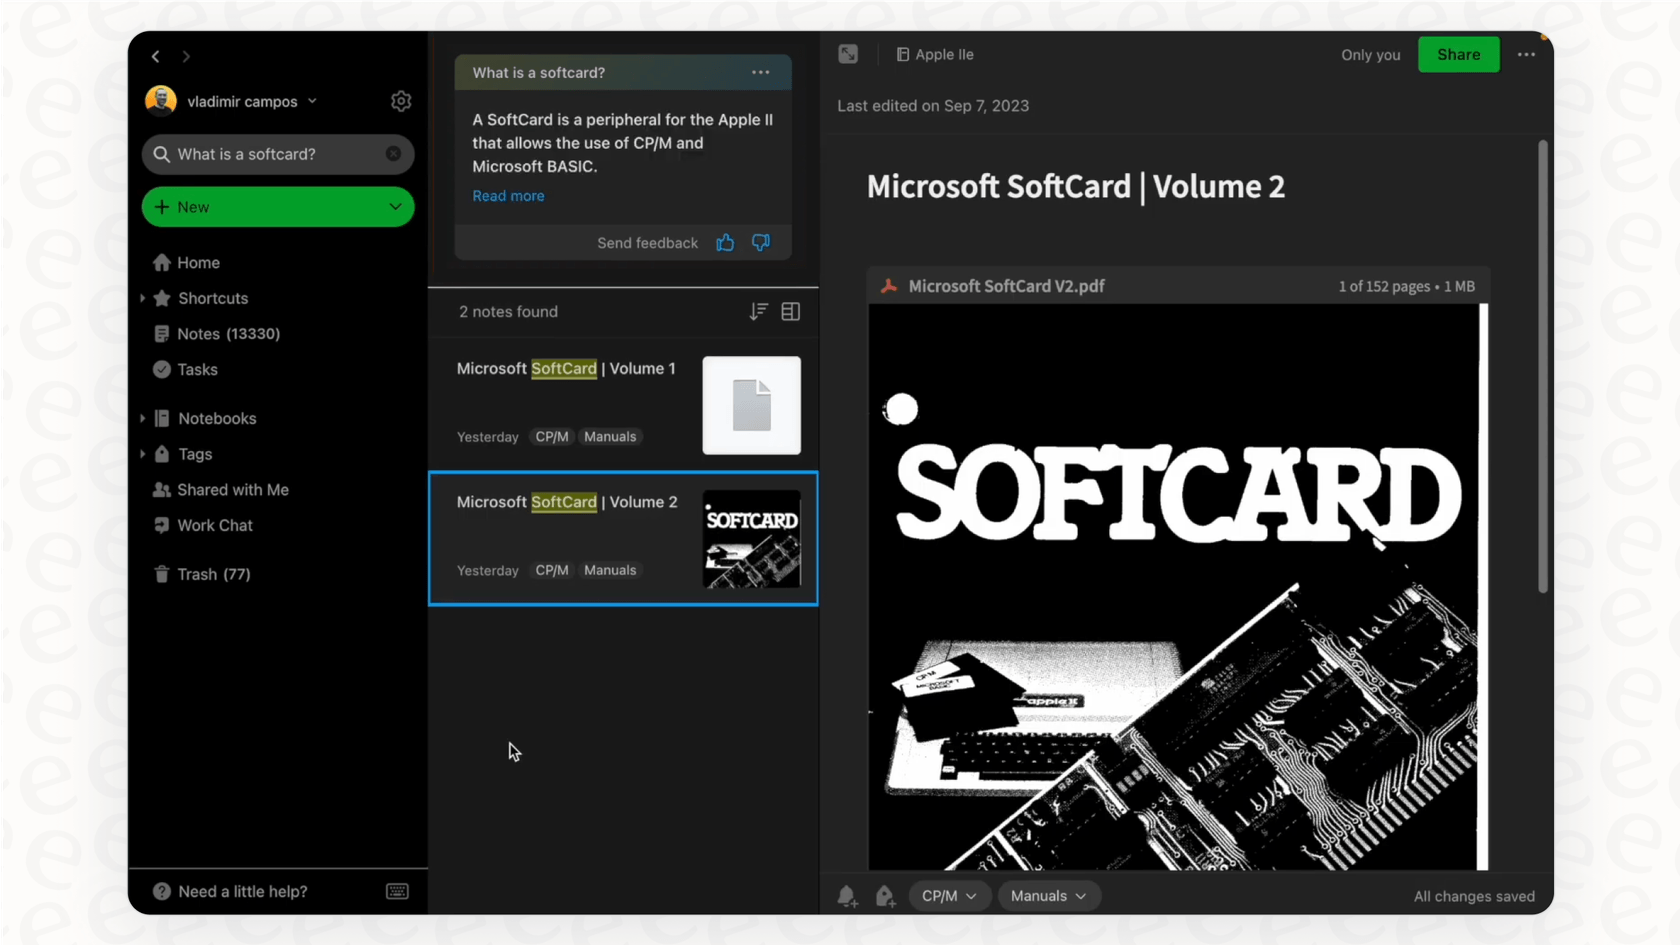Click the green Share button

pos(1458,54)
